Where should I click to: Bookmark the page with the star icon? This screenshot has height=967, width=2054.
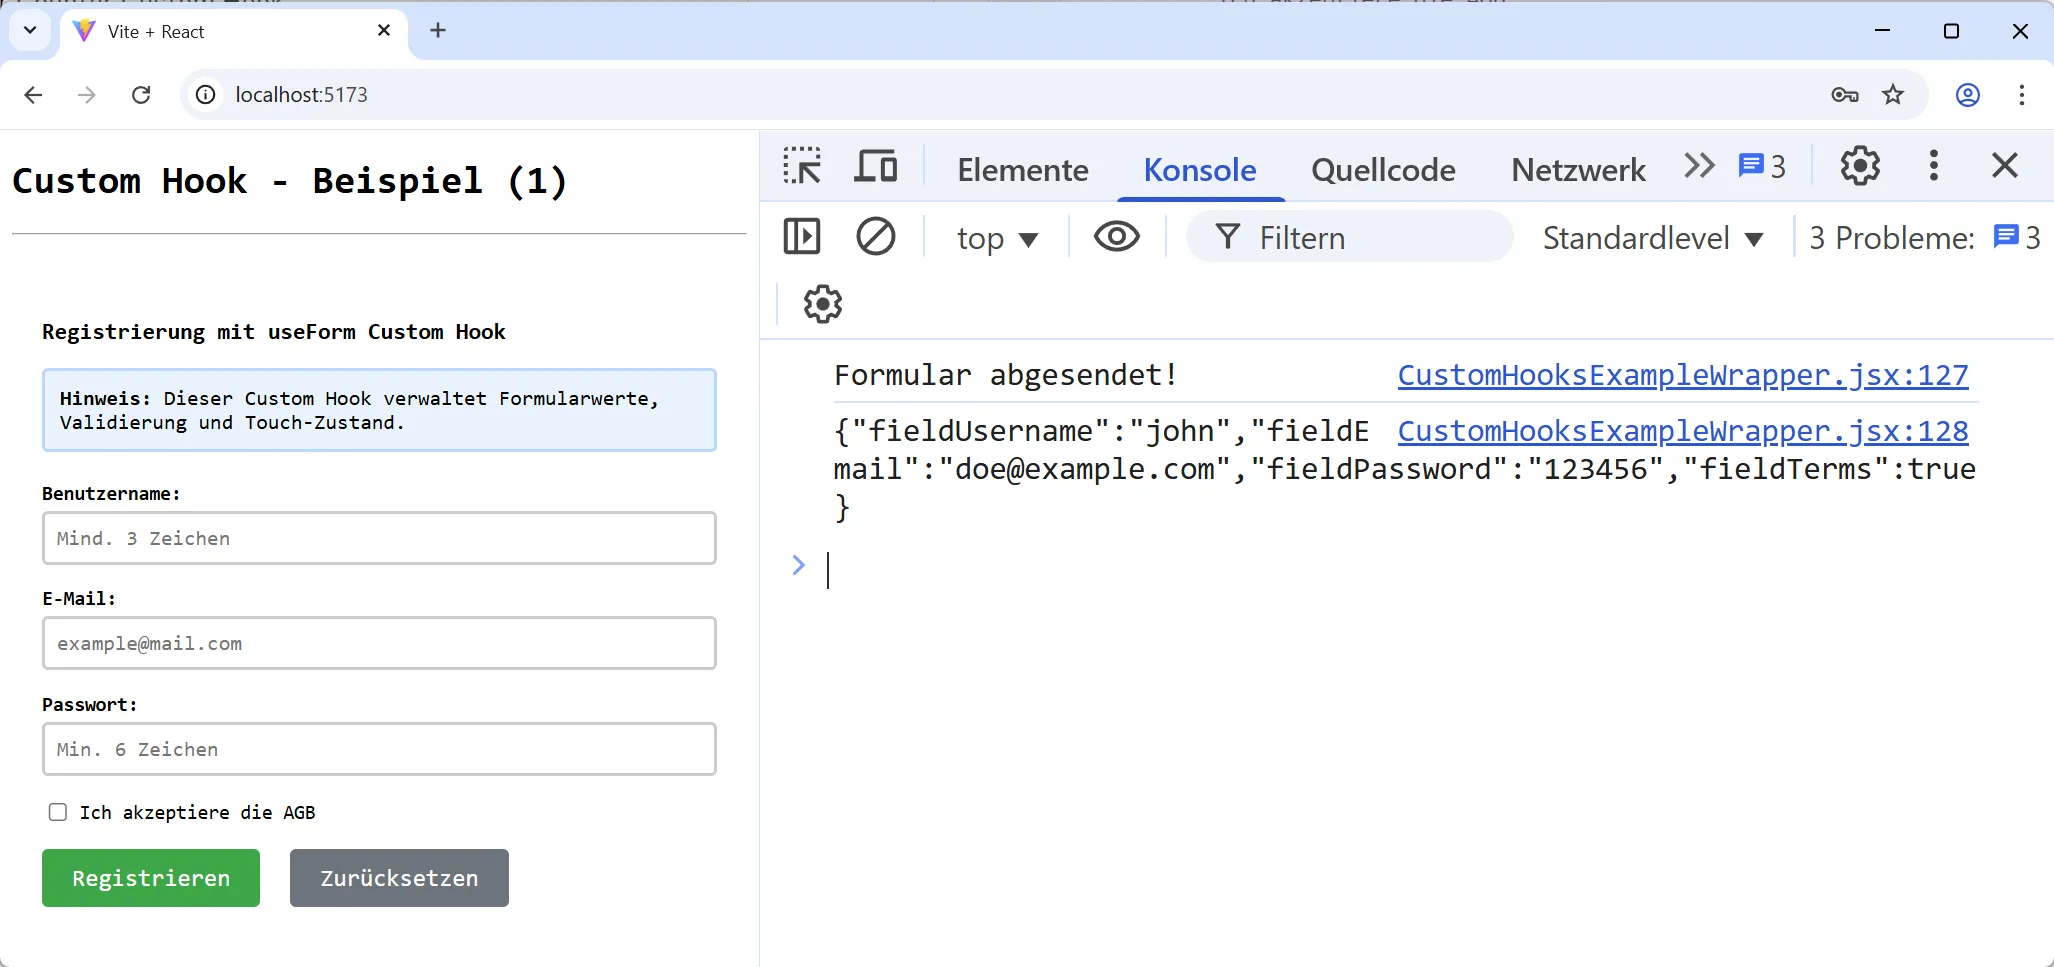pyautogui.click(x=1894, y=94)
